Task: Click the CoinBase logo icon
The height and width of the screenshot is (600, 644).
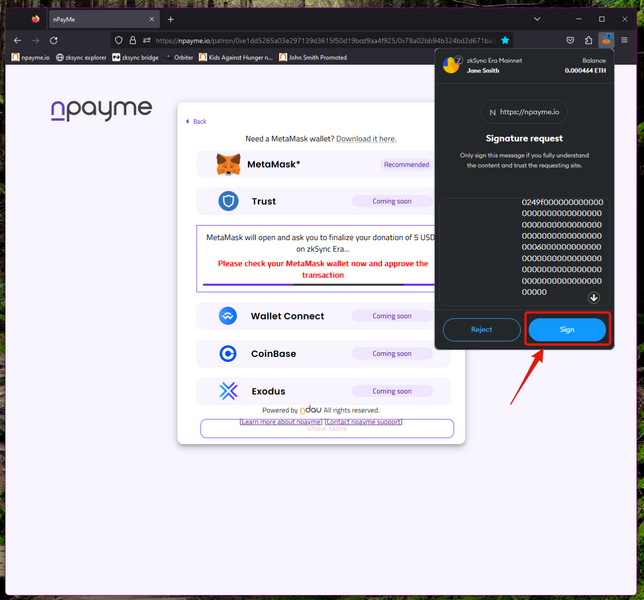Action: [228, 354]
